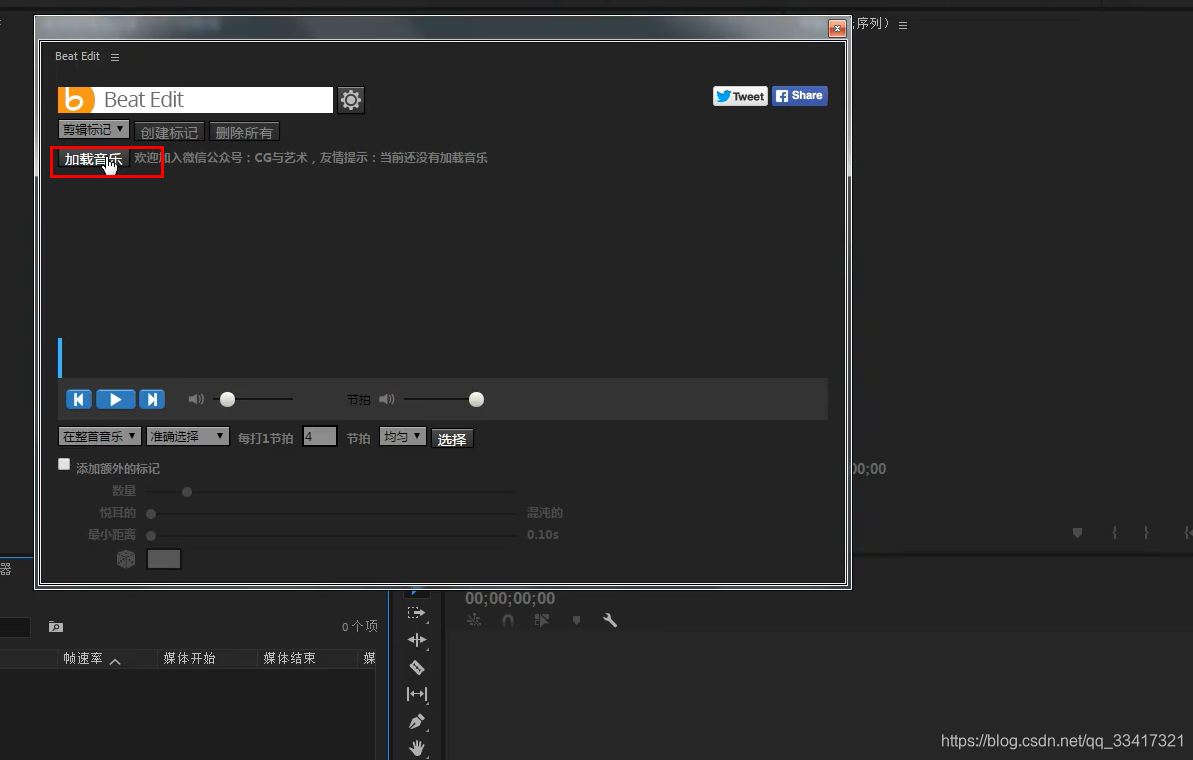Select the Hand tool
This screenshot has height=760, width=1193.
(x=416, y=749)
